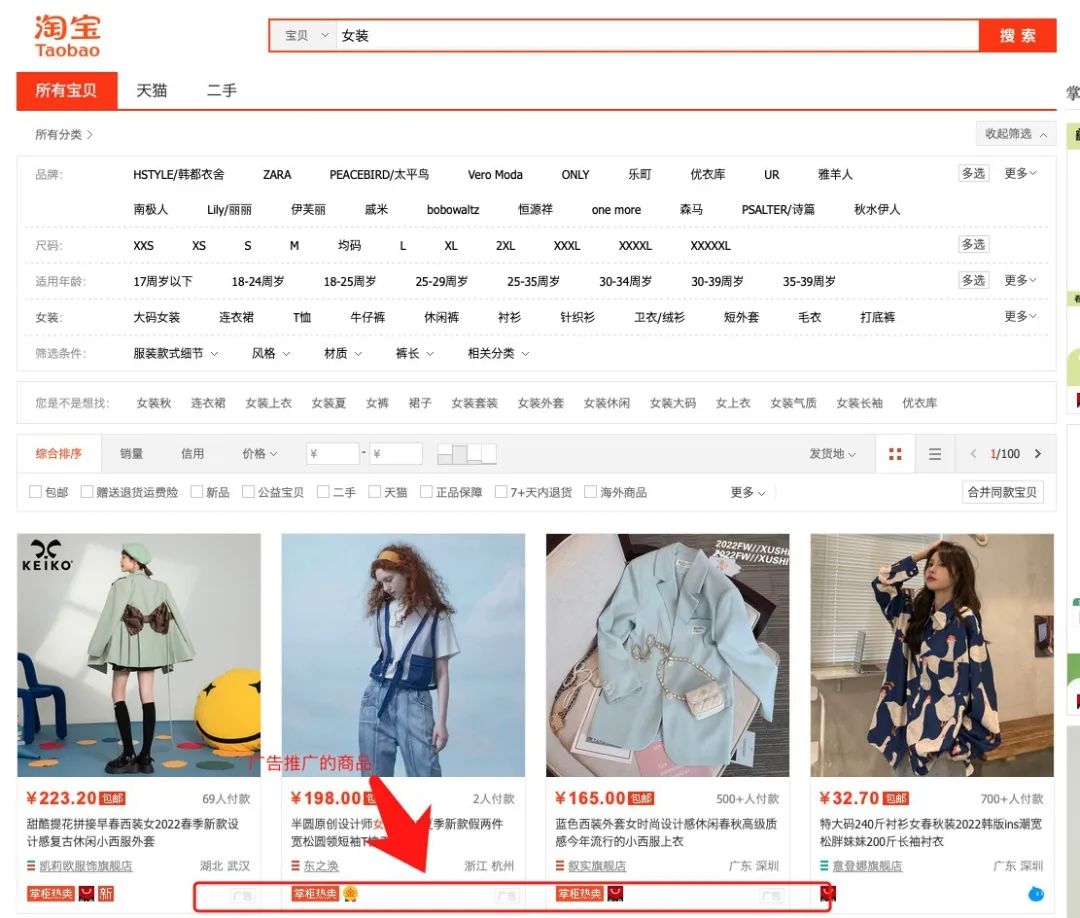Screen dimensions: 1080x918
Task: Click the shop icon beside 东之涣
Action: [295, 866]
